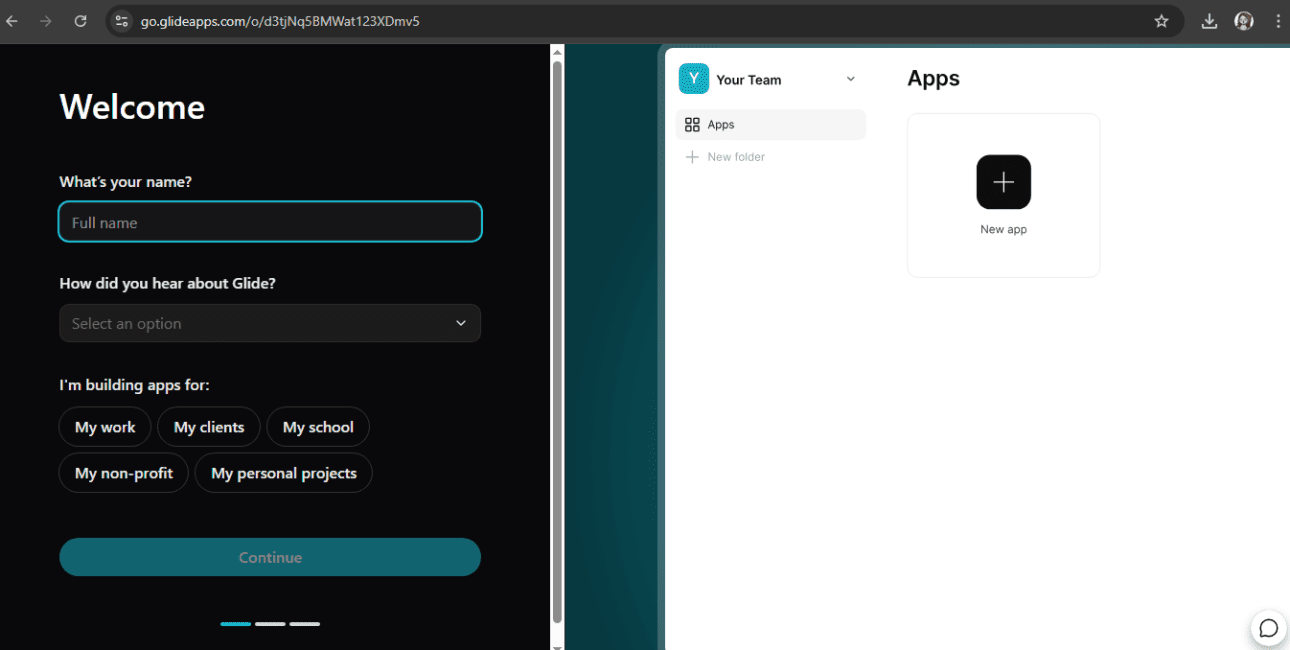
Task: Open the How did you hear dropdown
Action: point(270,323)
